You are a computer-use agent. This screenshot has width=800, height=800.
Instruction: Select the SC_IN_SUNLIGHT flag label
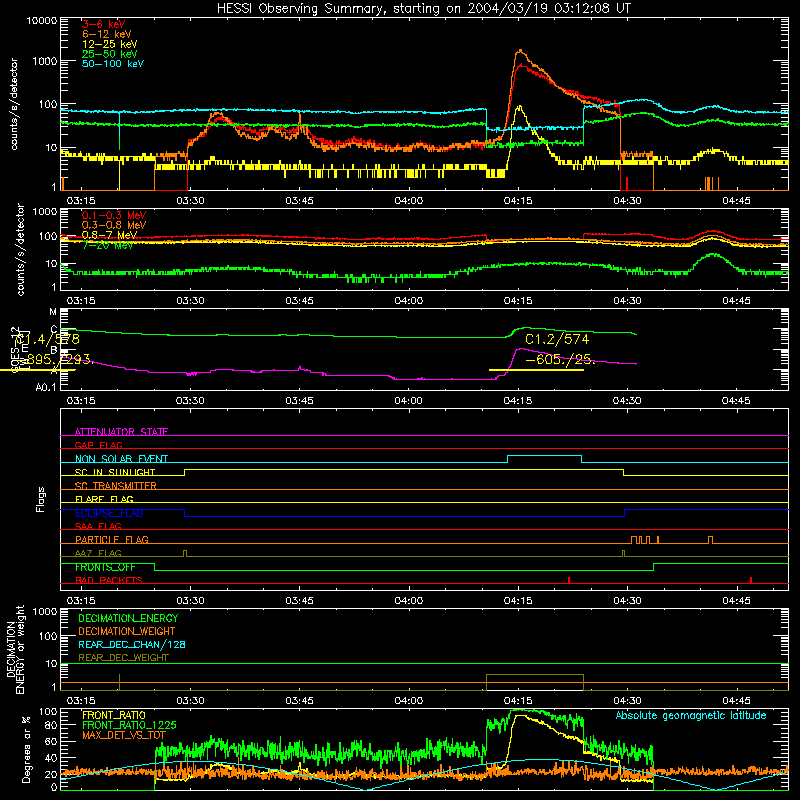pyautogui.click(x=115, y=472)
